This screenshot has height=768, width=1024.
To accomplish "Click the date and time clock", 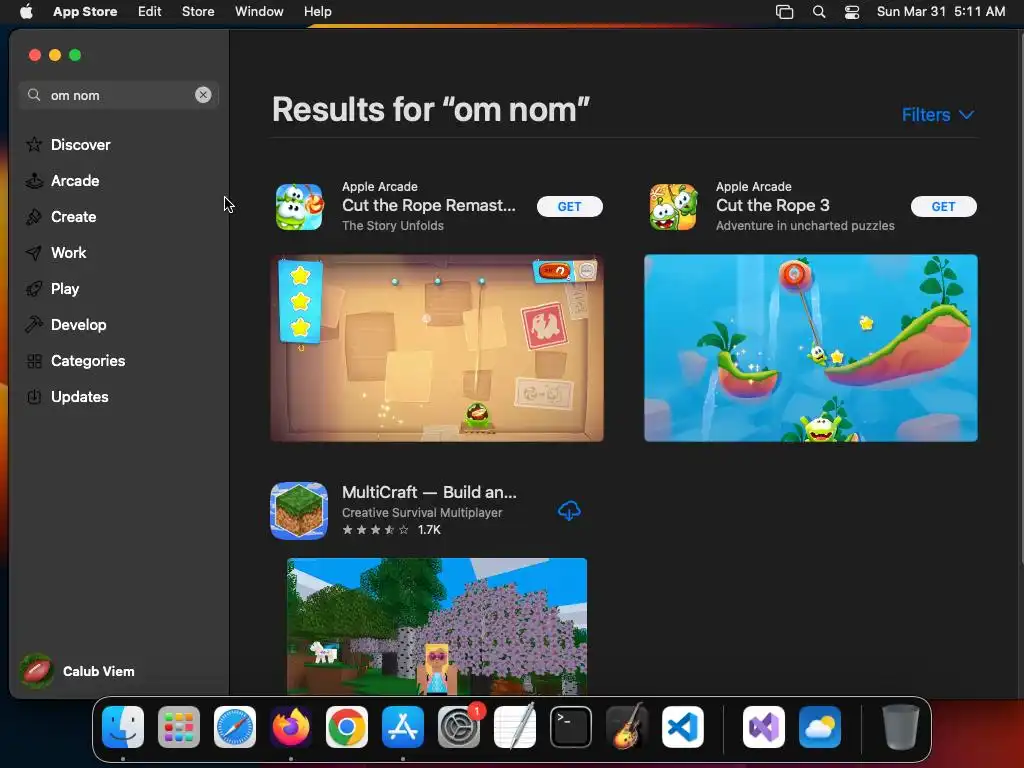I will (x=940, y=11).
